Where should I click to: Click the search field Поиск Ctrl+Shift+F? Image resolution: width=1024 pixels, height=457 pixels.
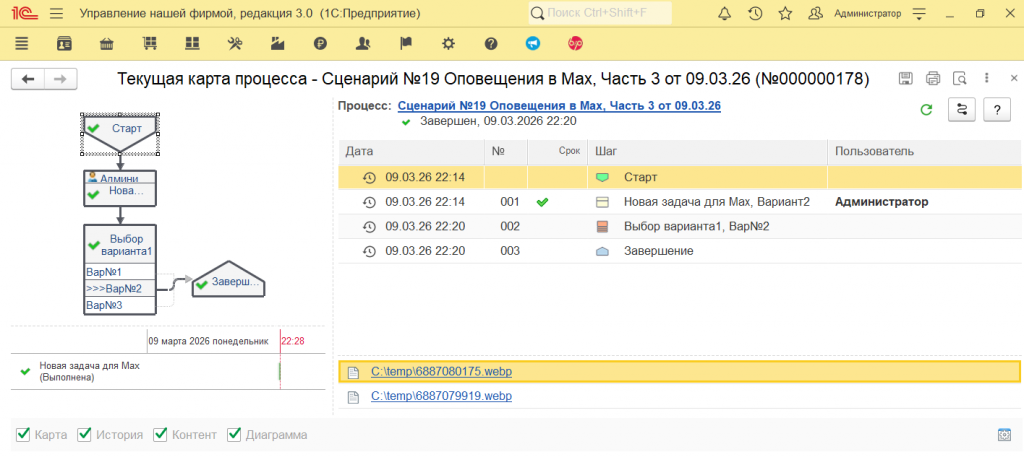(600, 13)
